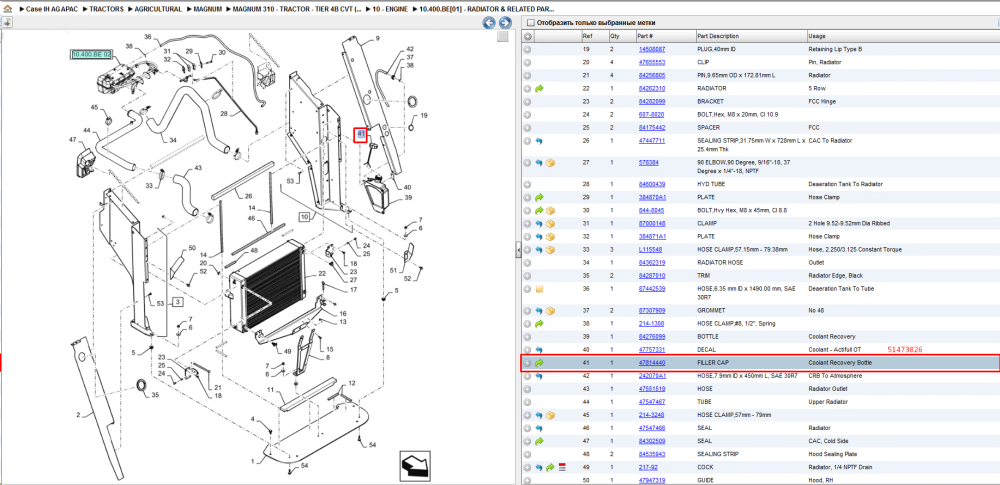This screenshot has width=1000, height=485.
Task: Go to the home page icon
Action: pyautogui.click(x=7, y=10)
